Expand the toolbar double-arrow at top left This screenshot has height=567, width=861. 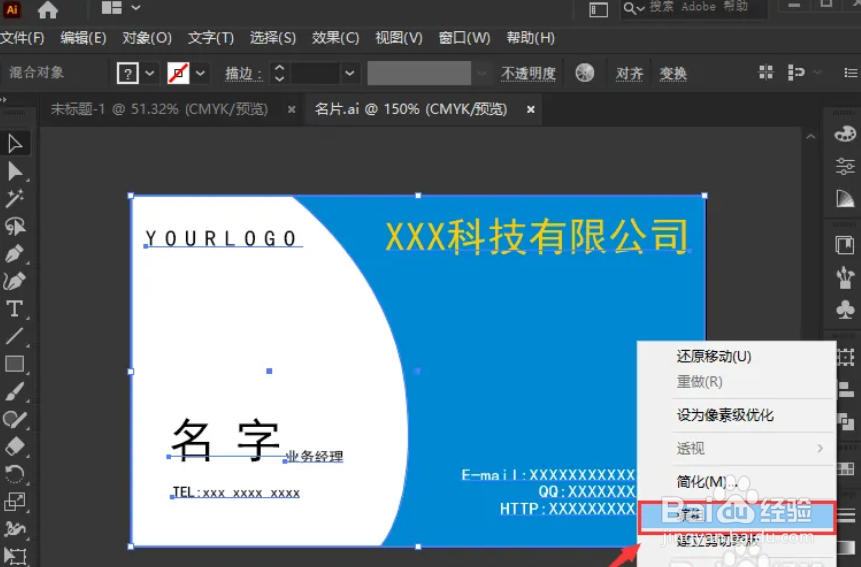4,100
